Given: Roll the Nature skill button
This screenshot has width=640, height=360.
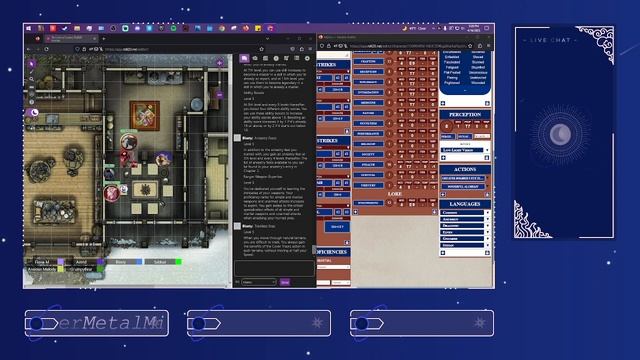Looking at the screenshot, I should point(369,113).
